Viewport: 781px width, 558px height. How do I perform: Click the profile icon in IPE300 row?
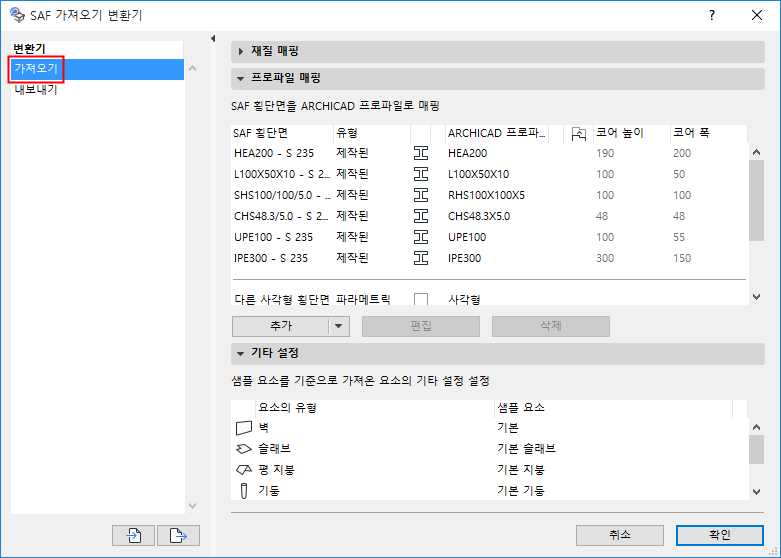(421, 258)
